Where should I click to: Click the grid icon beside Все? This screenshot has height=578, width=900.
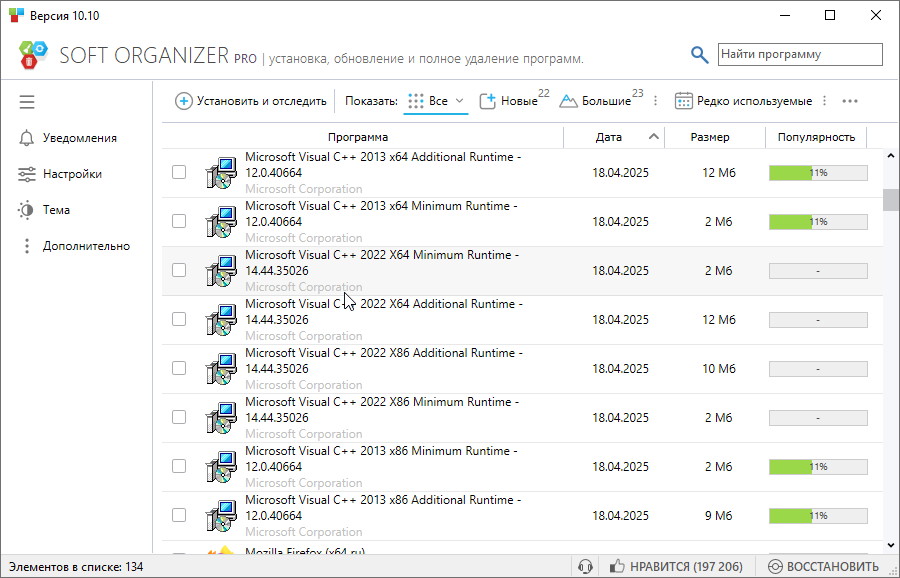[416, 102]
